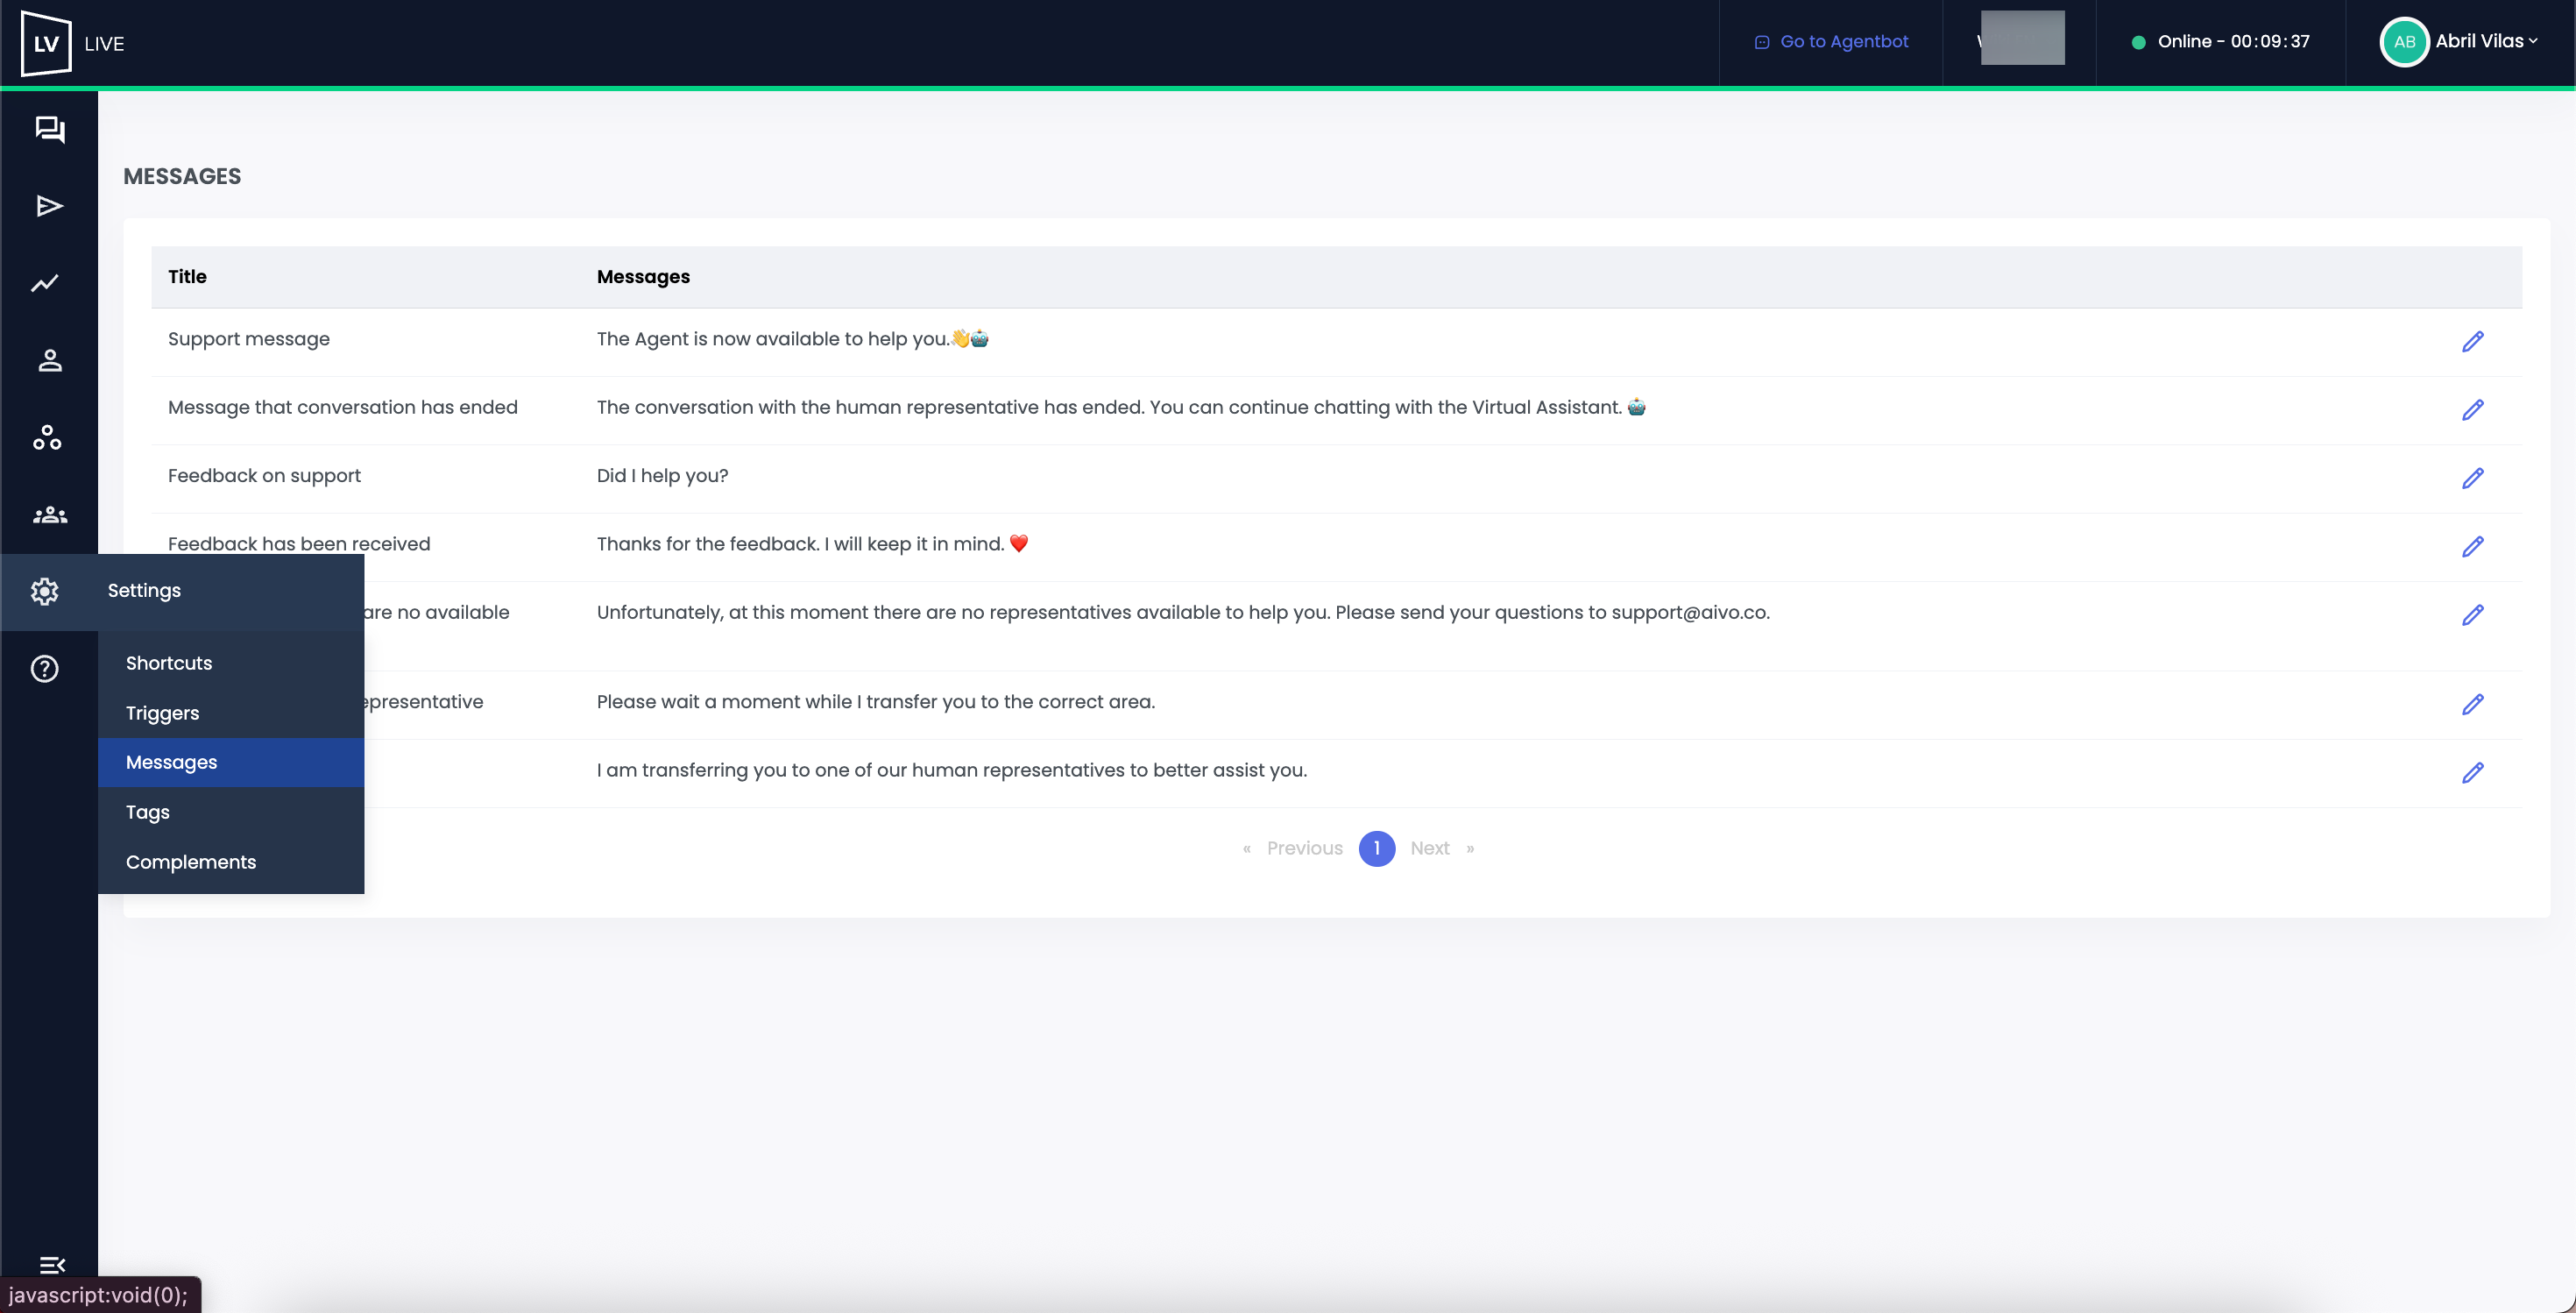Edit the 'Did I help you?' message
2576x1313 pixels.
[x=2471, y=478]
